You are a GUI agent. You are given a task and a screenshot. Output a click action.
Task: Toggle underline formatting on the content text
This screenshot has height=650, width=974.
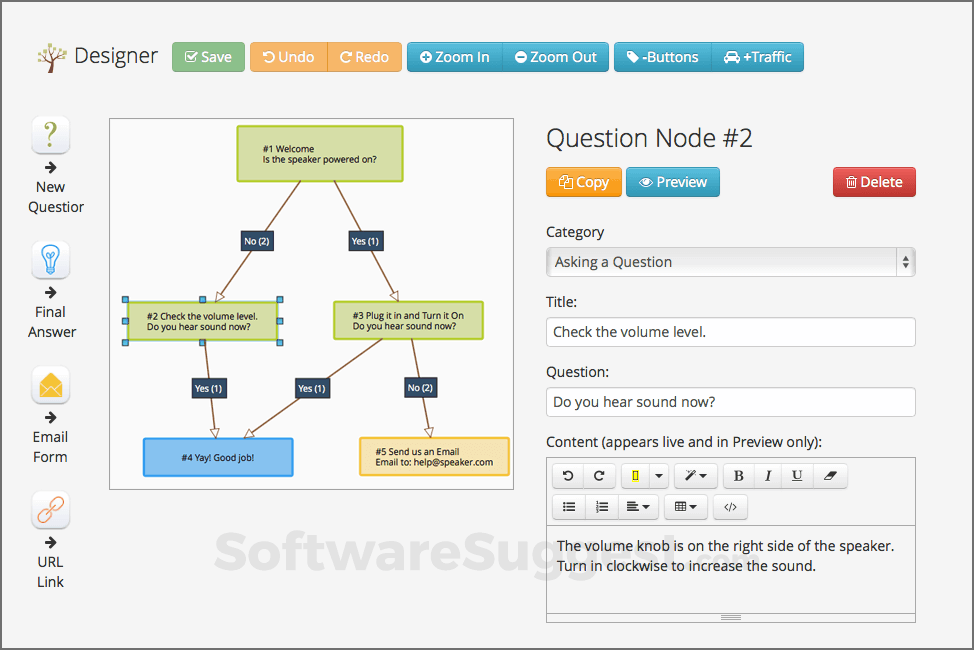click(796, 476)
